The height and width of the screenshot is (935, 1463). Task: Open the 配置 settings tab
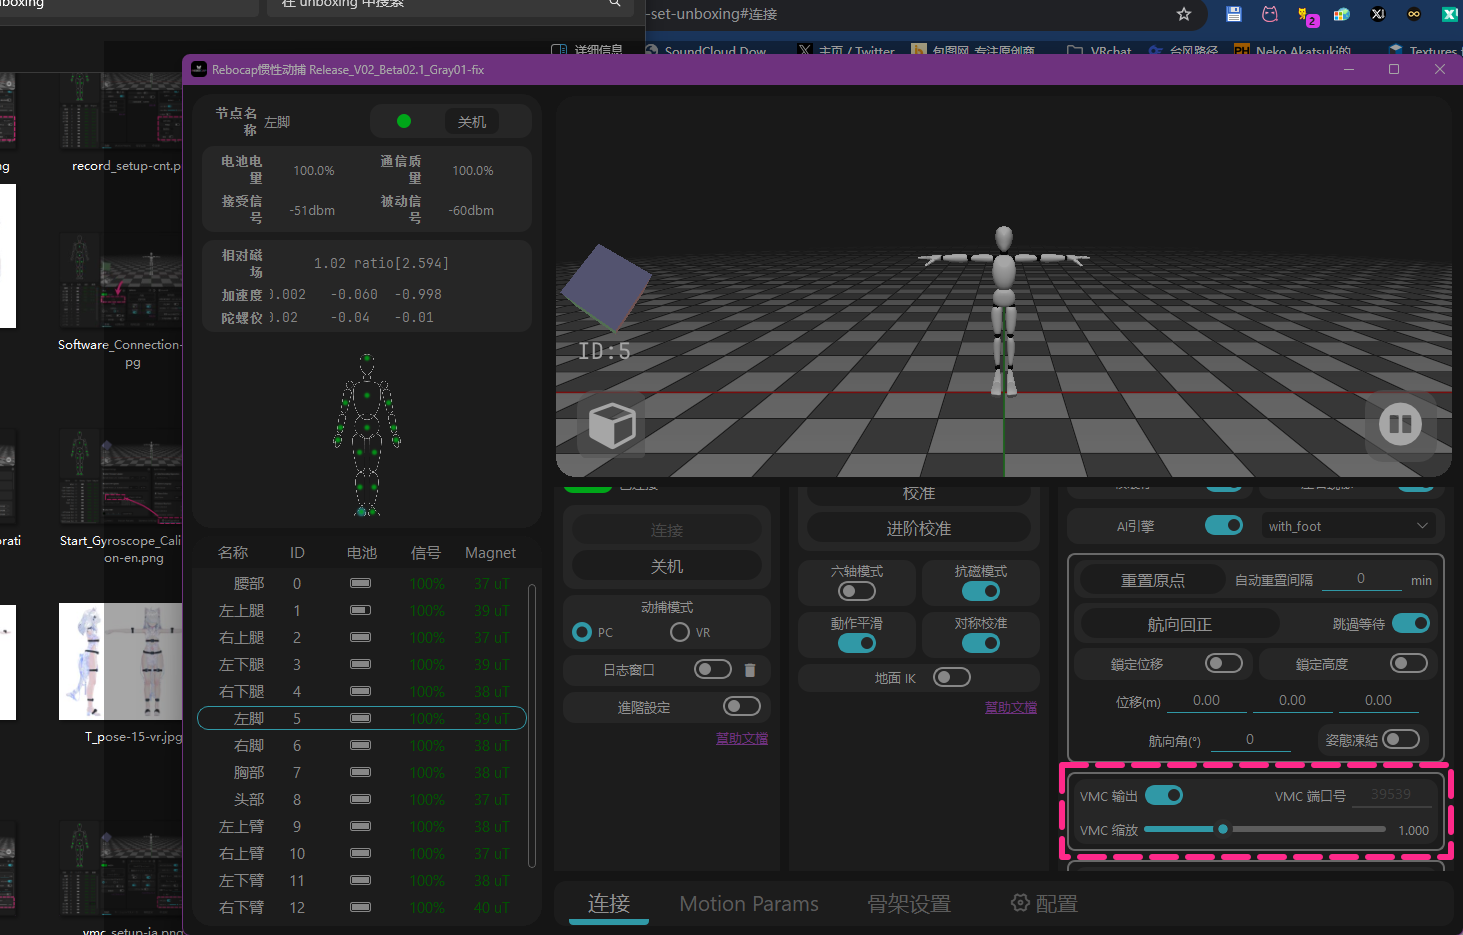(1044, 904)
